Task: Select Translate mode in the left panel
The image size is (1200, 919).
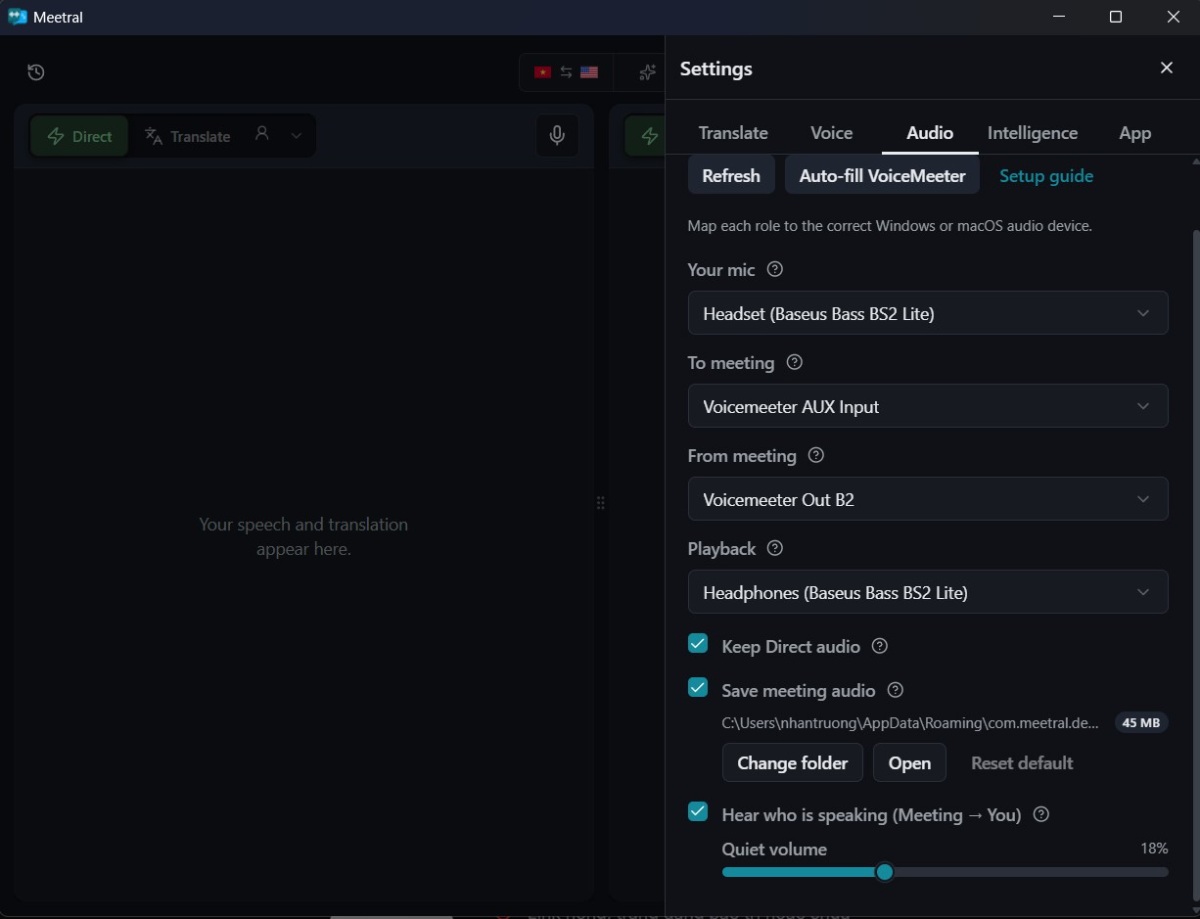Action: pyautogui.click(x=187, y=136)
